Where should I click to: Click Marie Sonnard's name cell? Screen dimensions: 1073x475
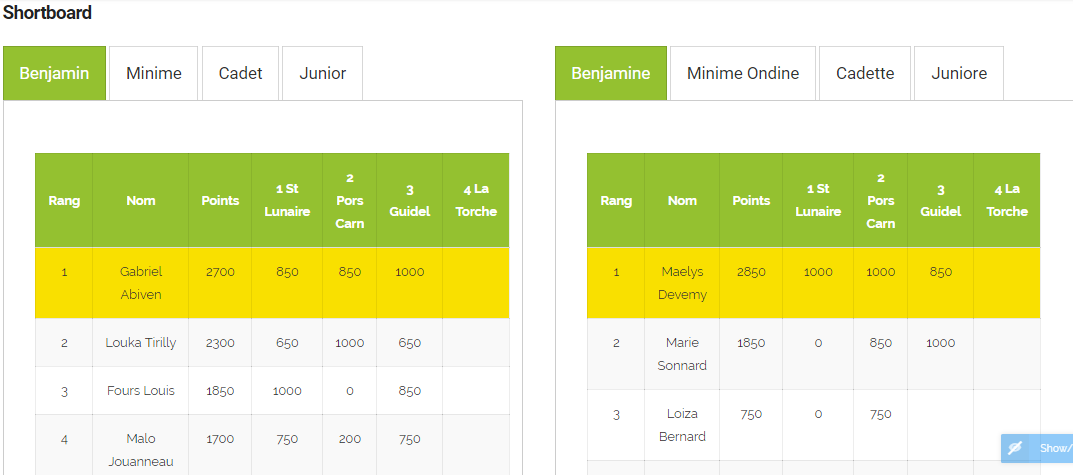(682, 354)
